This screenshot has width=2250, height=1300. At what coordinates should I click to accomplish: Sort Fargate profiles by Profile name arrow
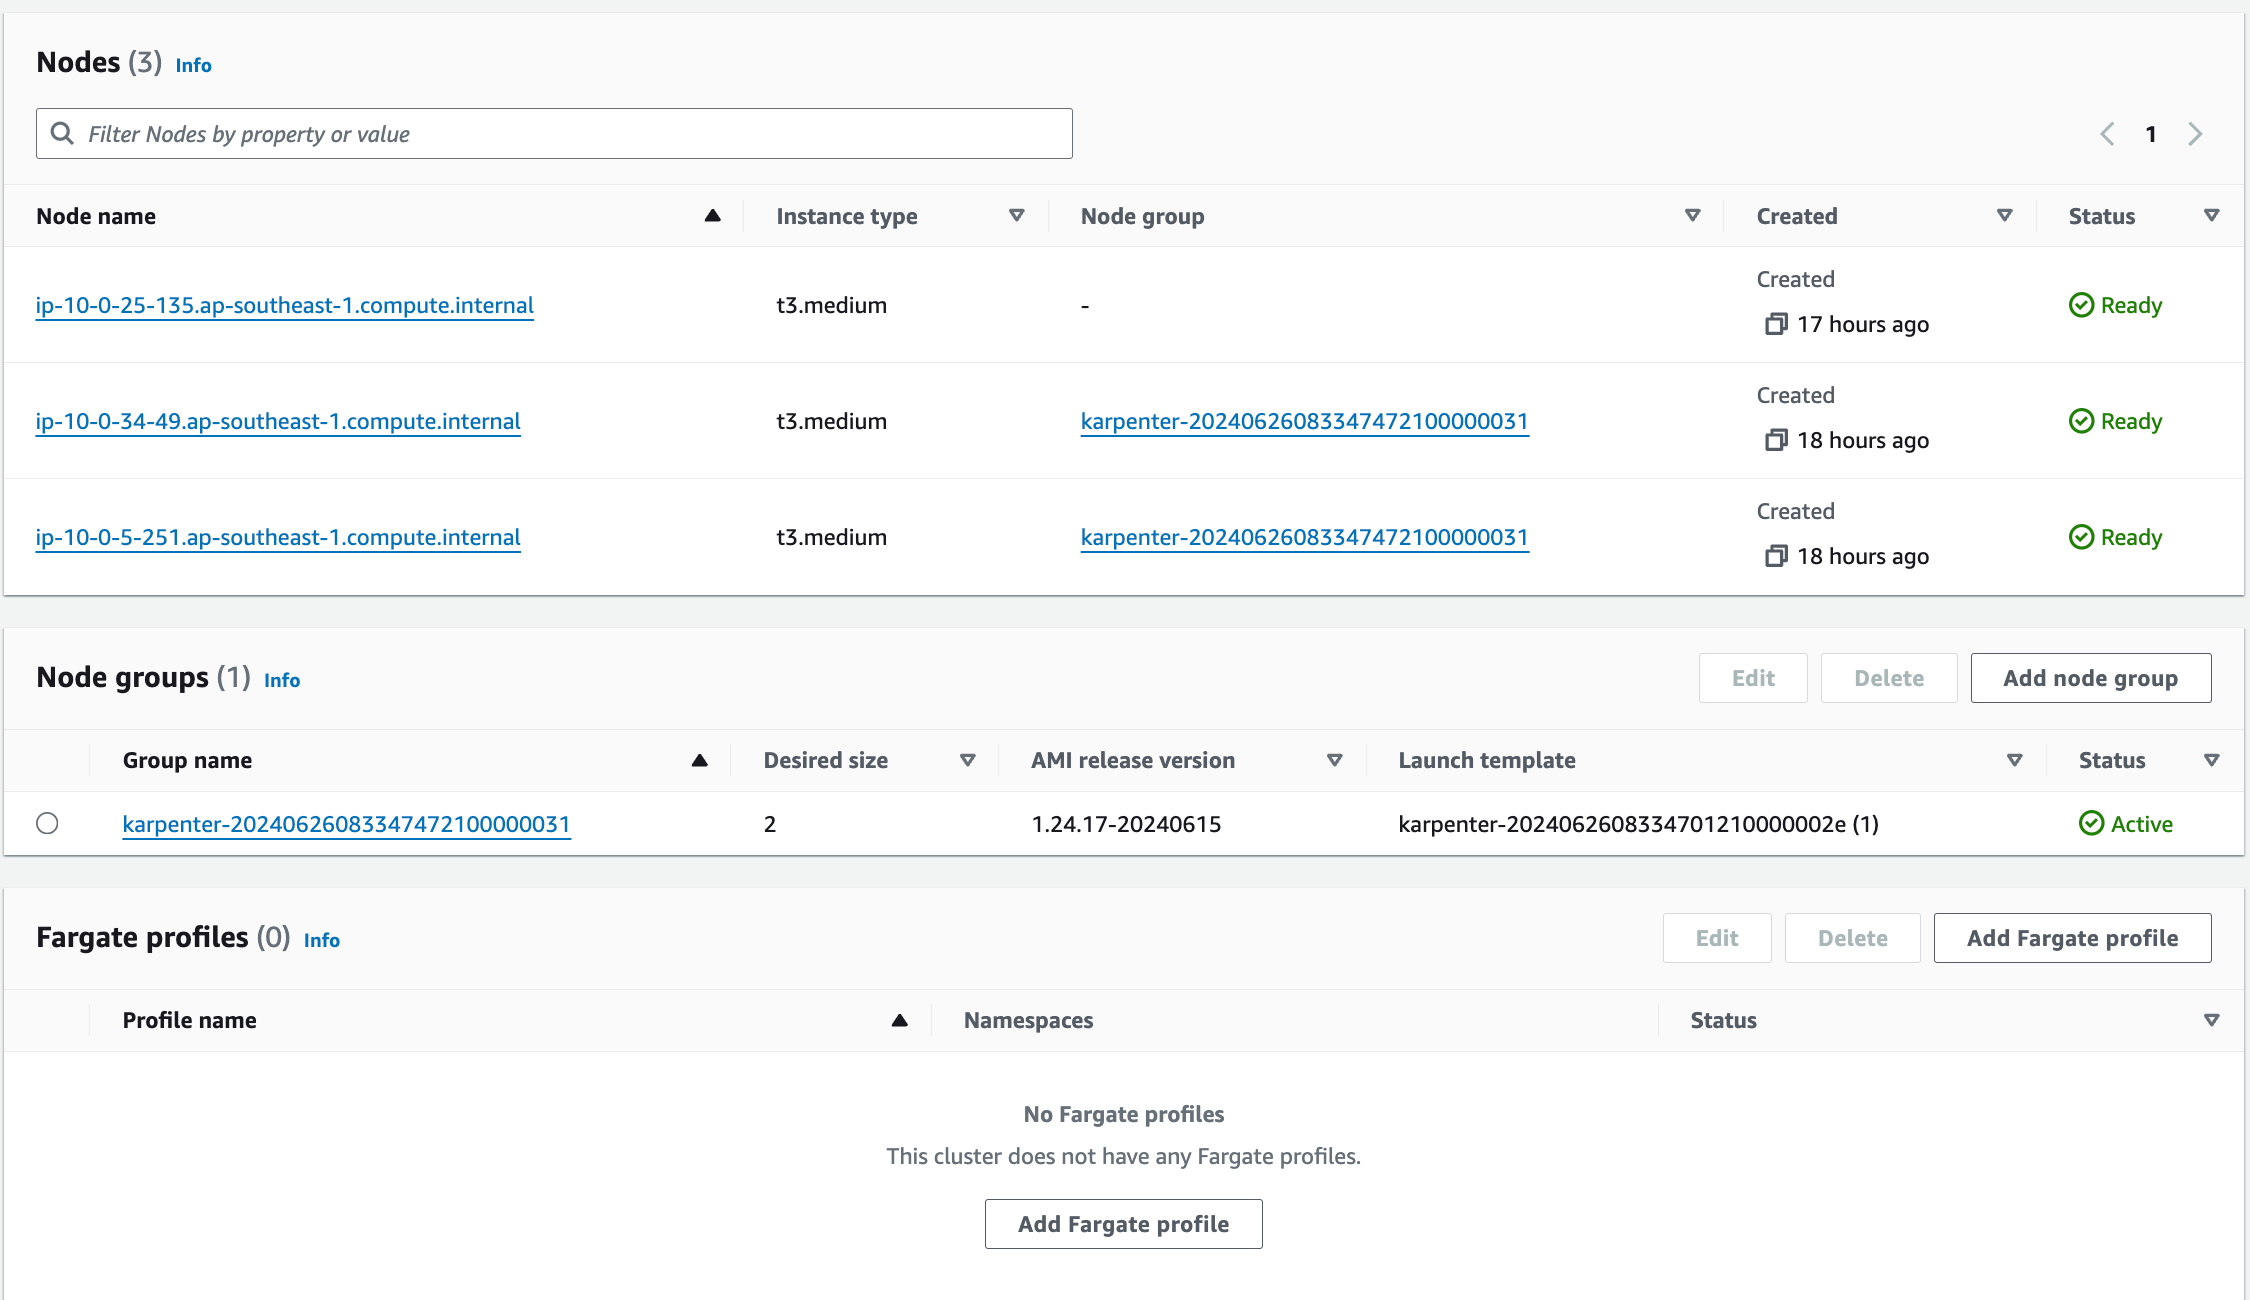(899, 1021)
